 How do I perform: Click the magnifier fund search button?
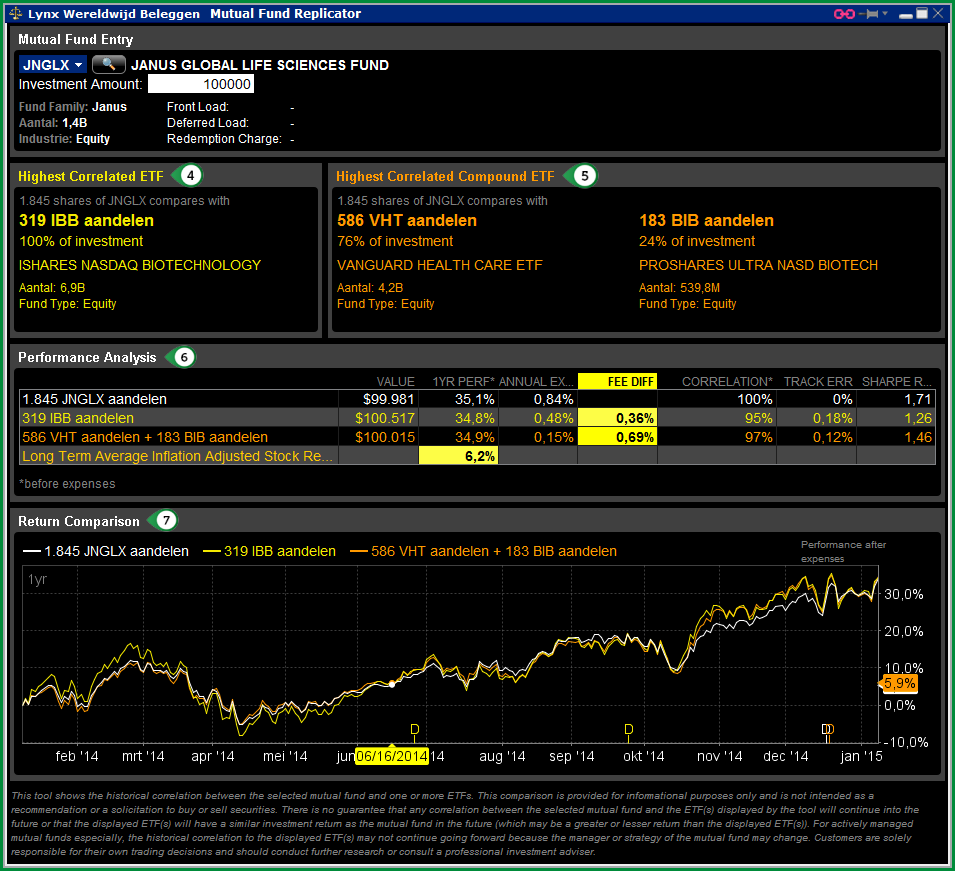[108, 64]
